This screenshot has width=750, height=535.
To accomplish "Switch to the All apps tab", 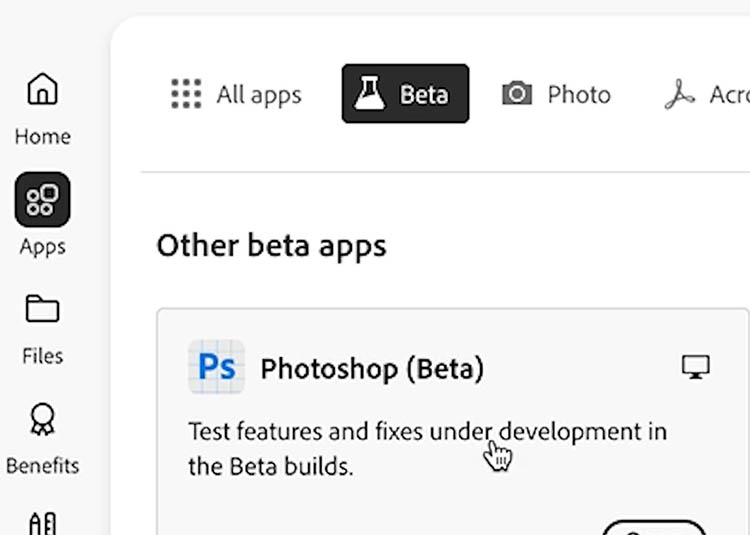I will point(258,95).
